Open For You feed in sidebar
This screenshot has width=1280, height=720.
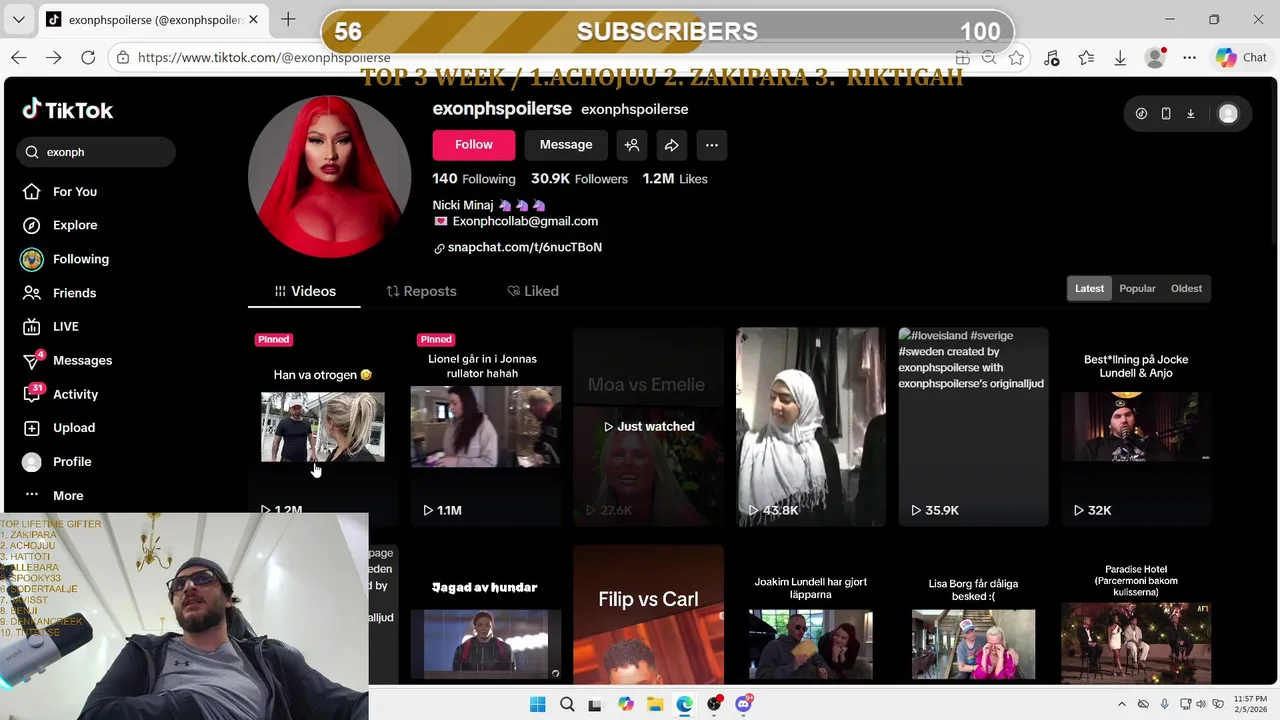61,192
